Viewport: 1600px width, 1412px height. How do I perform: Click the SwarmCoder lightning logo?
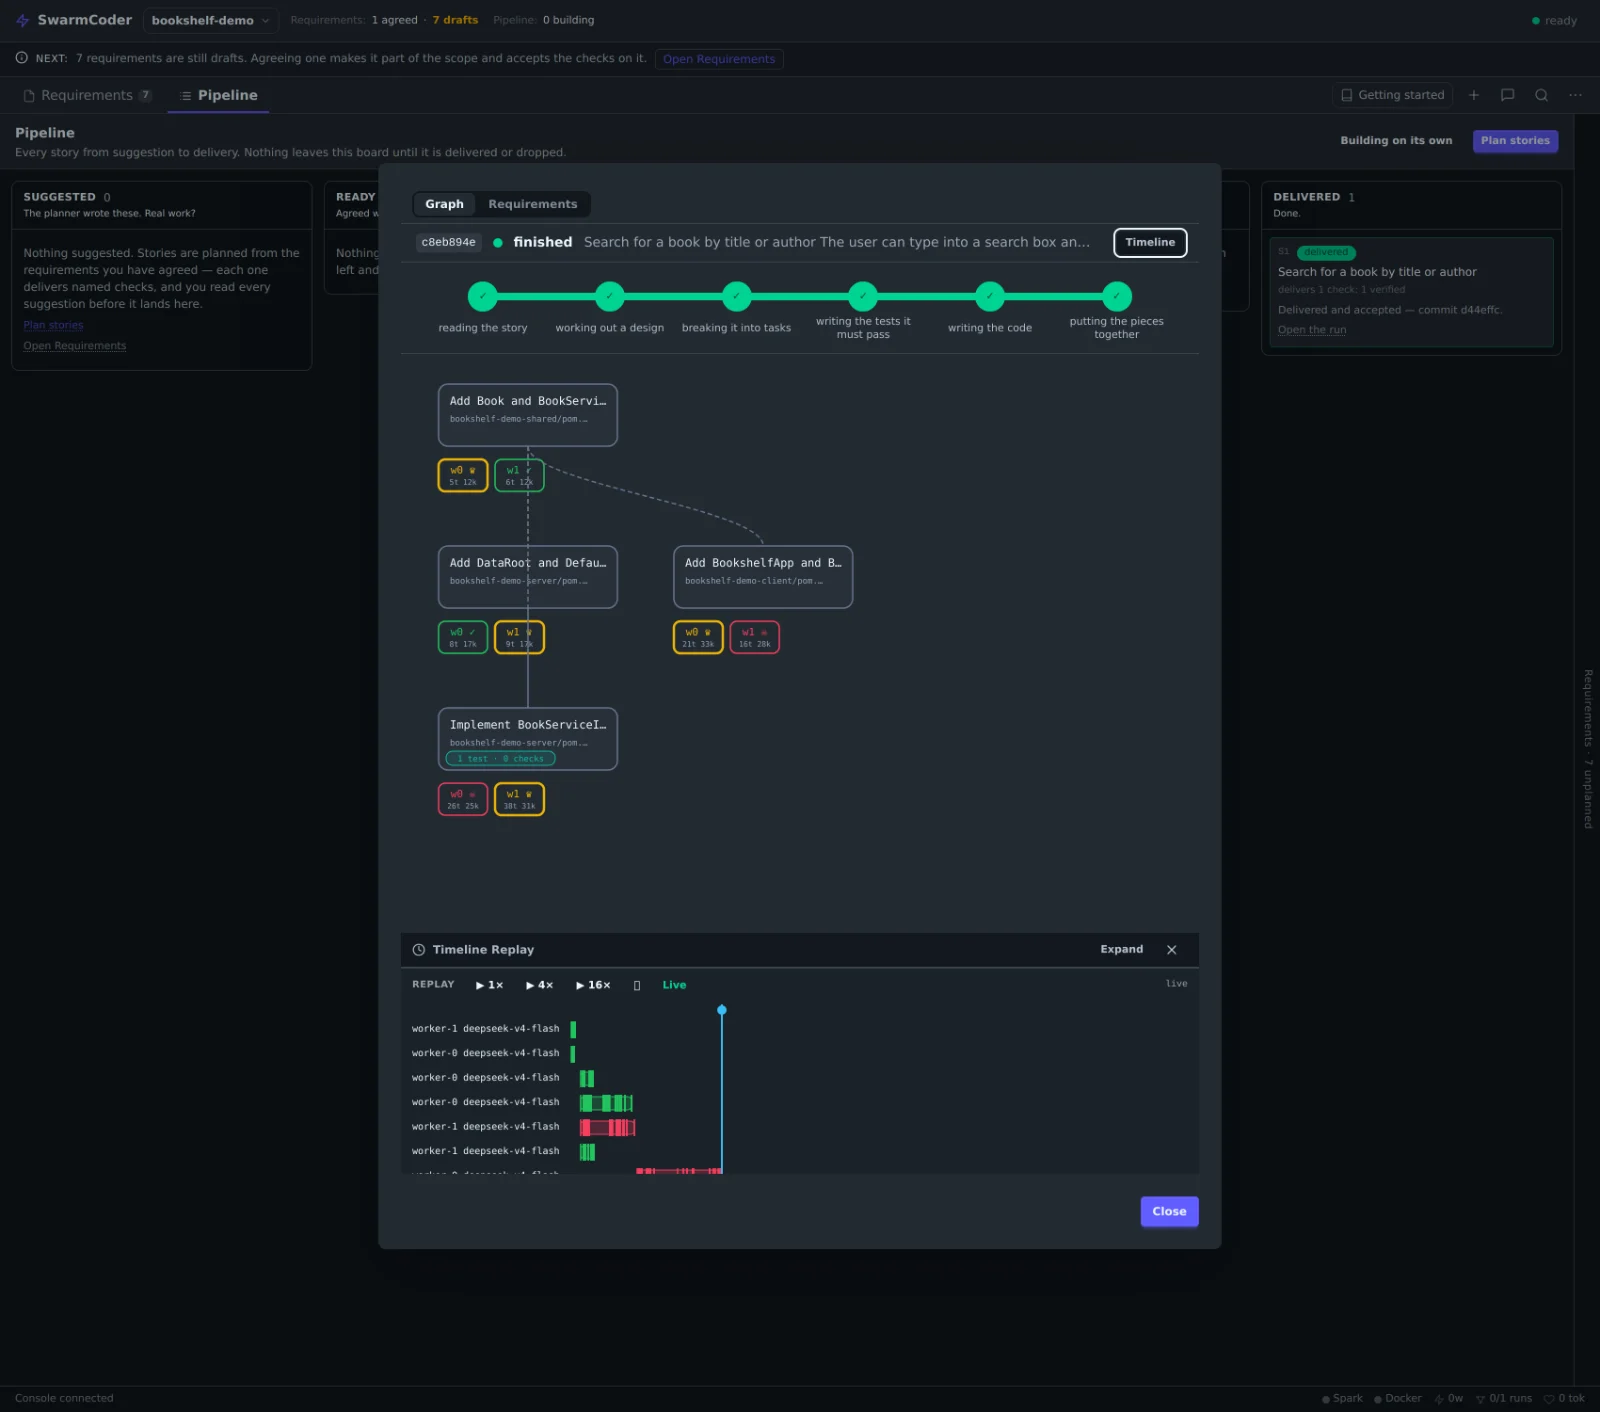point(23,20)
